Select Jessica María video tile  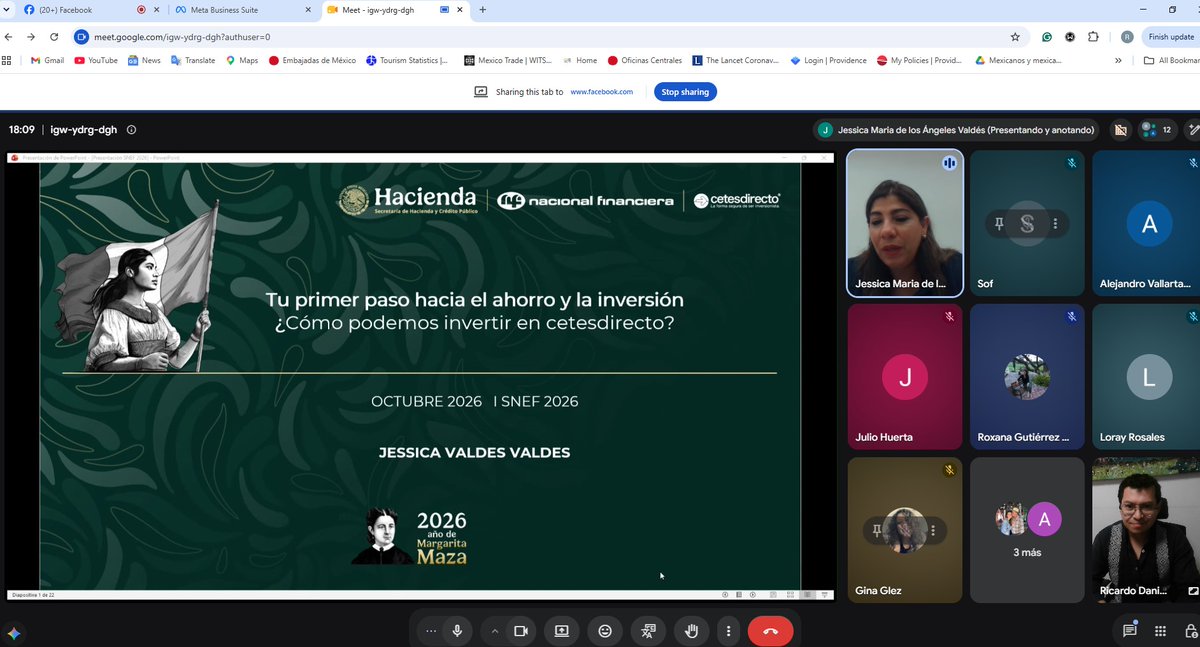click(905, 223)
